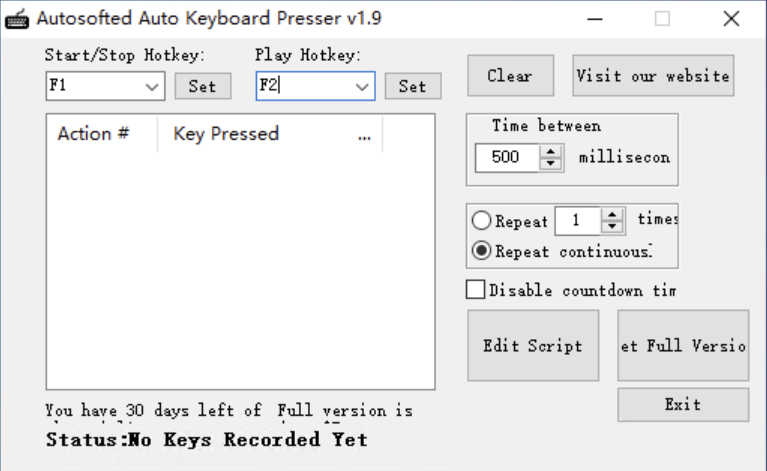
Task: Open the Start/Stop Hotkey dropdown
Action: [152, 86]
